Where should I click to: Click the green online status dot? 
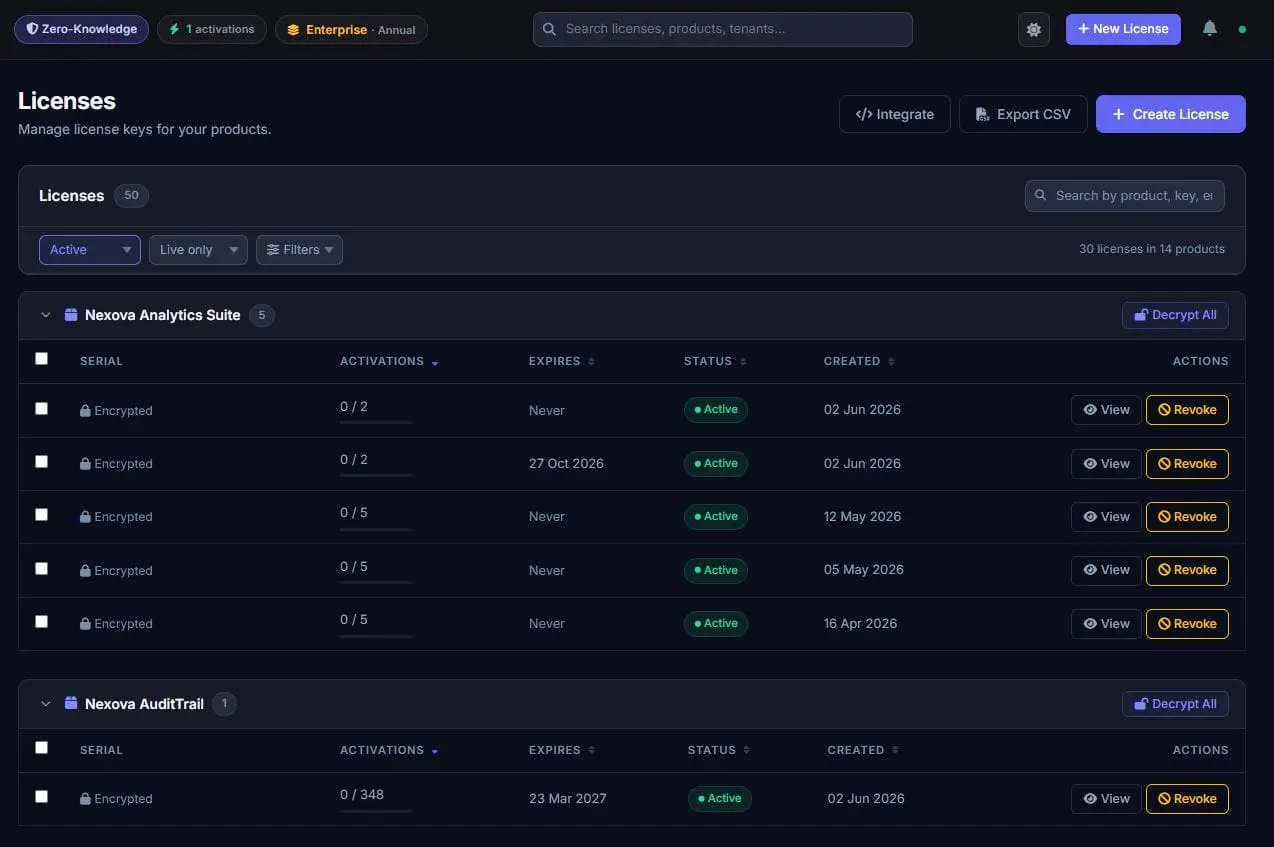click(x=1242, y=30)
